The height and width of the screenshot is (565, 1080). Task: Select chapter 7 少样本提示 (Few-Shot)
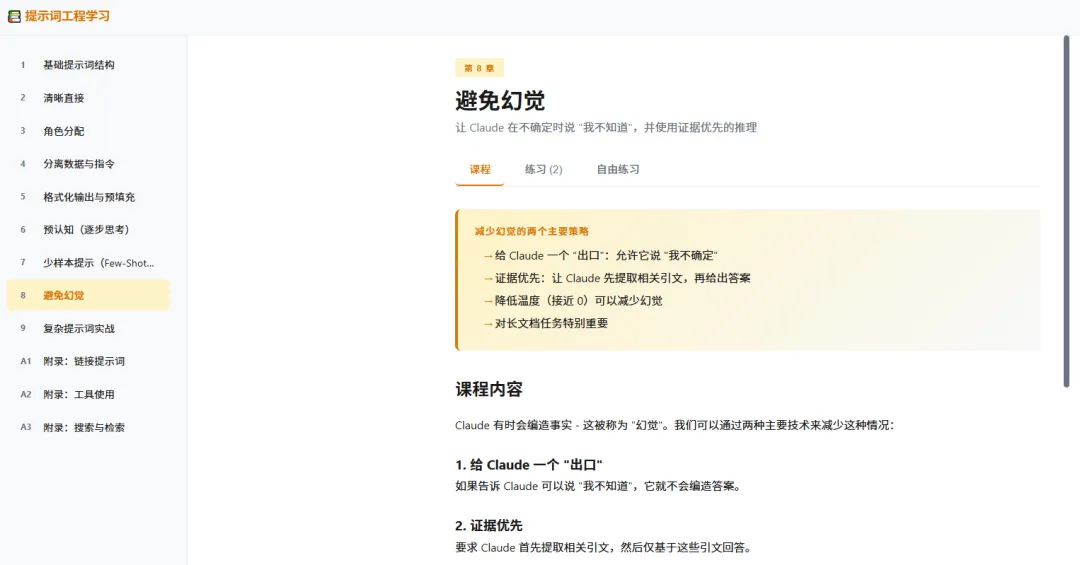(88, 263)
